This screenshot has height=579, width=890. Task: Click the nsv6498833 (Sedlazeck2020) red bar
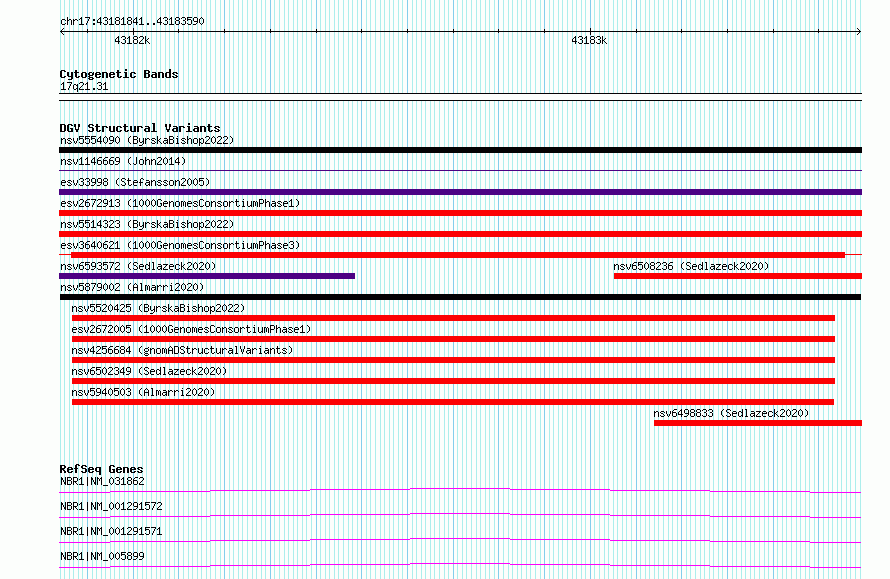(758, 423)
